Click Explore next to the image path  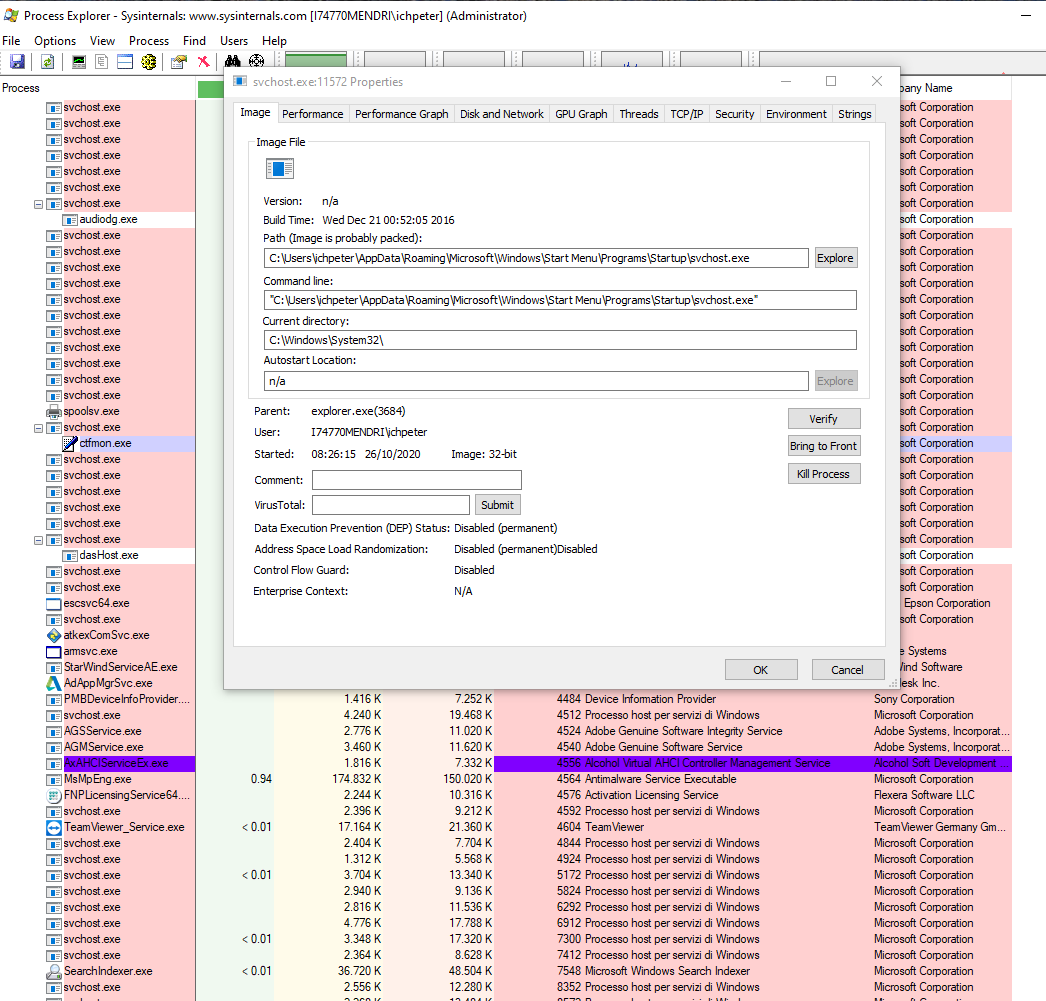[836, 258]
